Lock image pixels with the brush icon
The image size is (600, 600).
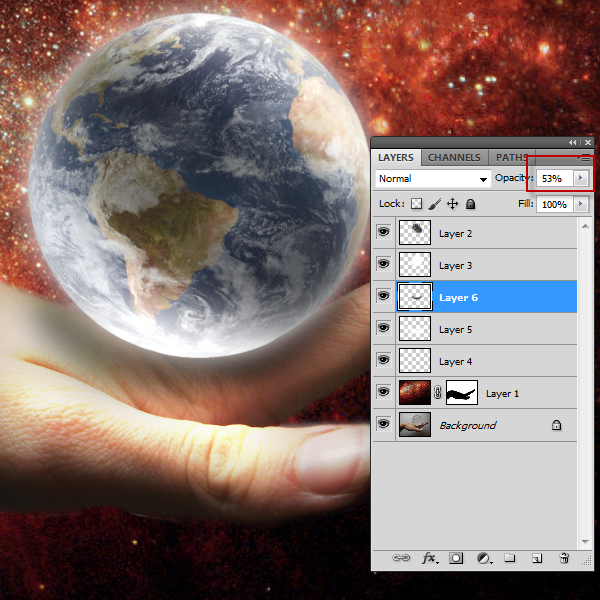435,204
